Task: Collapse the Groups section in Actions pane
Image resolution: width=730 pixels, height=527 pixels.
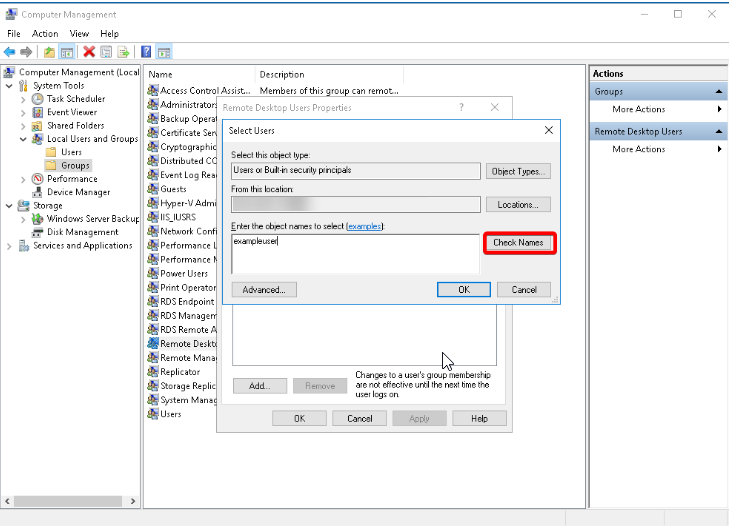Action: [719, 92]
